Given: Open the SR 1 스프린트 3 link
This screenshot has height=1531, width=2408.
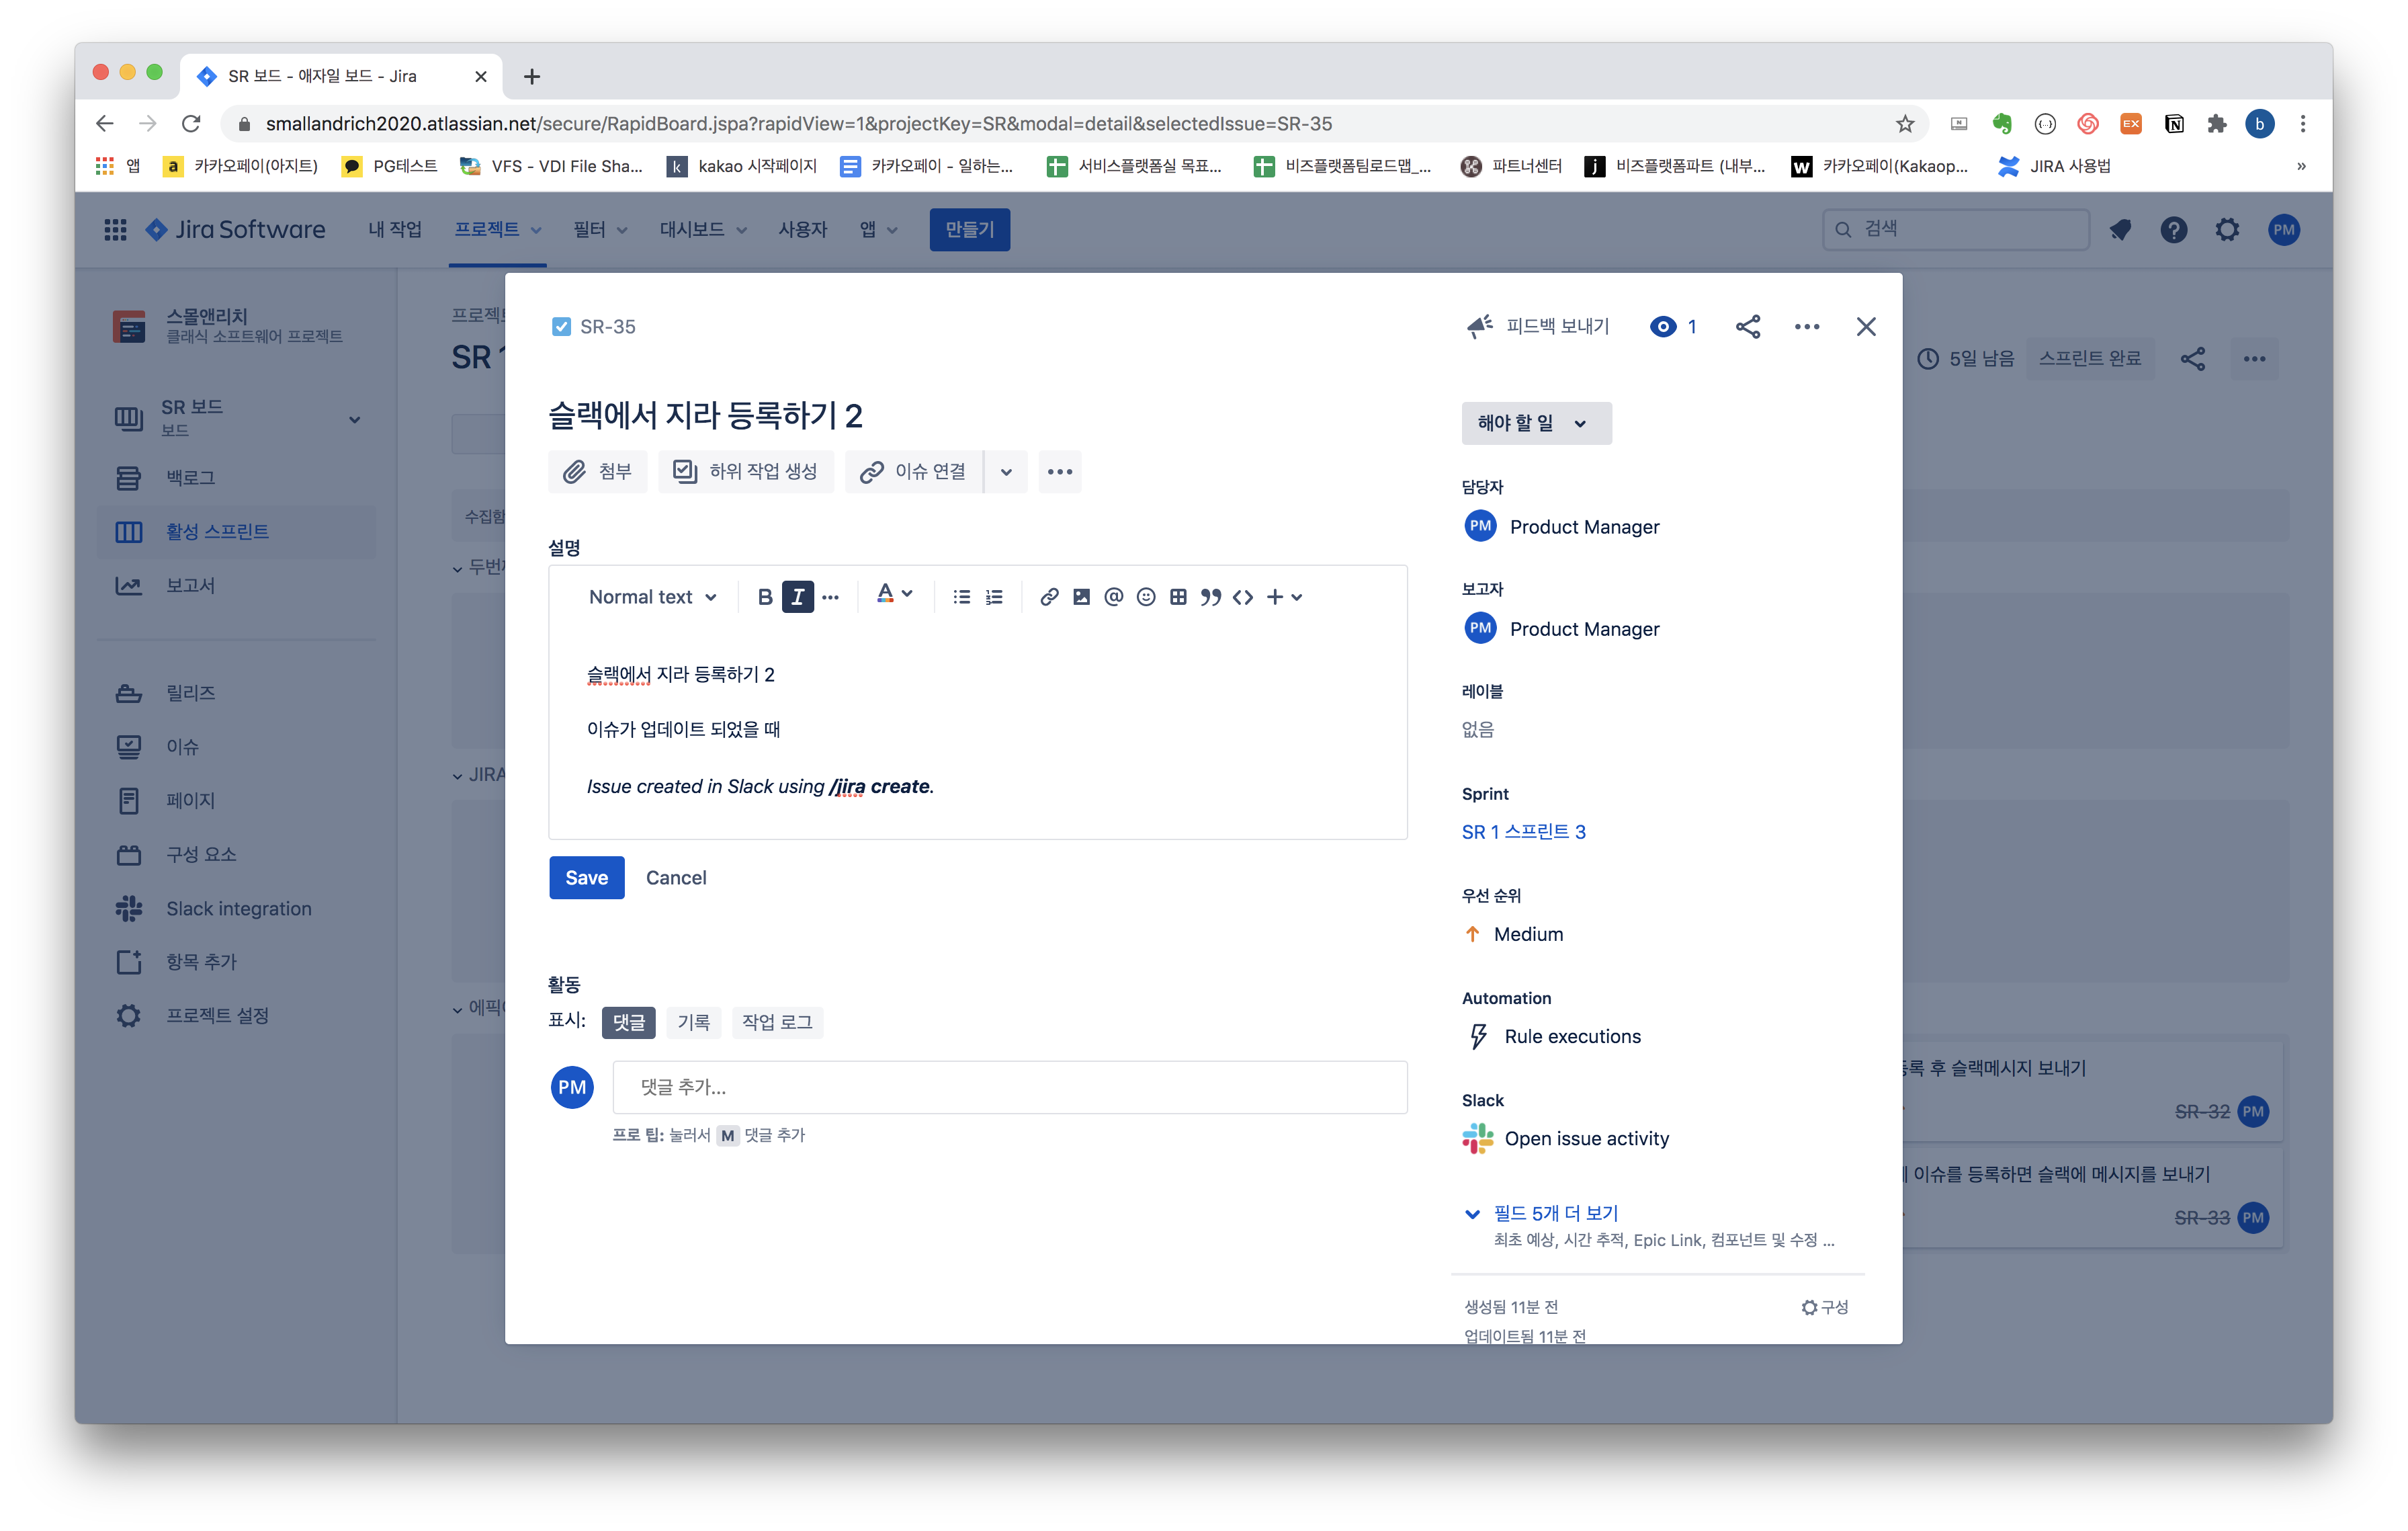Looking at the screenshot, I should (1523, 832).
